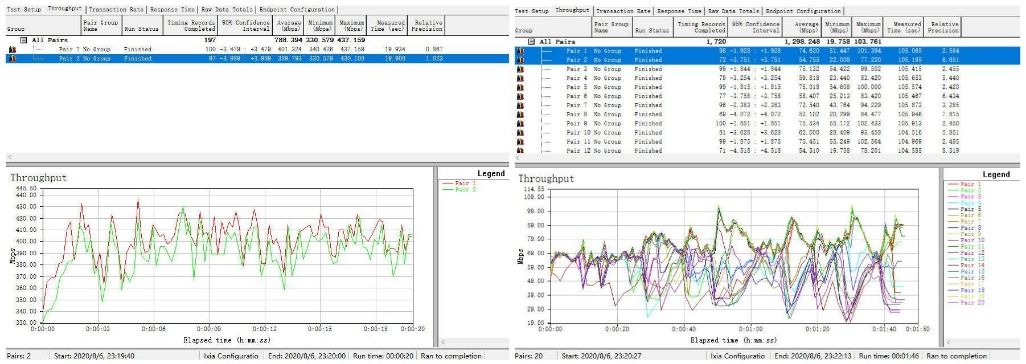Select the Pair 7 endpoint icon in right window
The image size is (1026, 364).
click(x=521, y=105)
